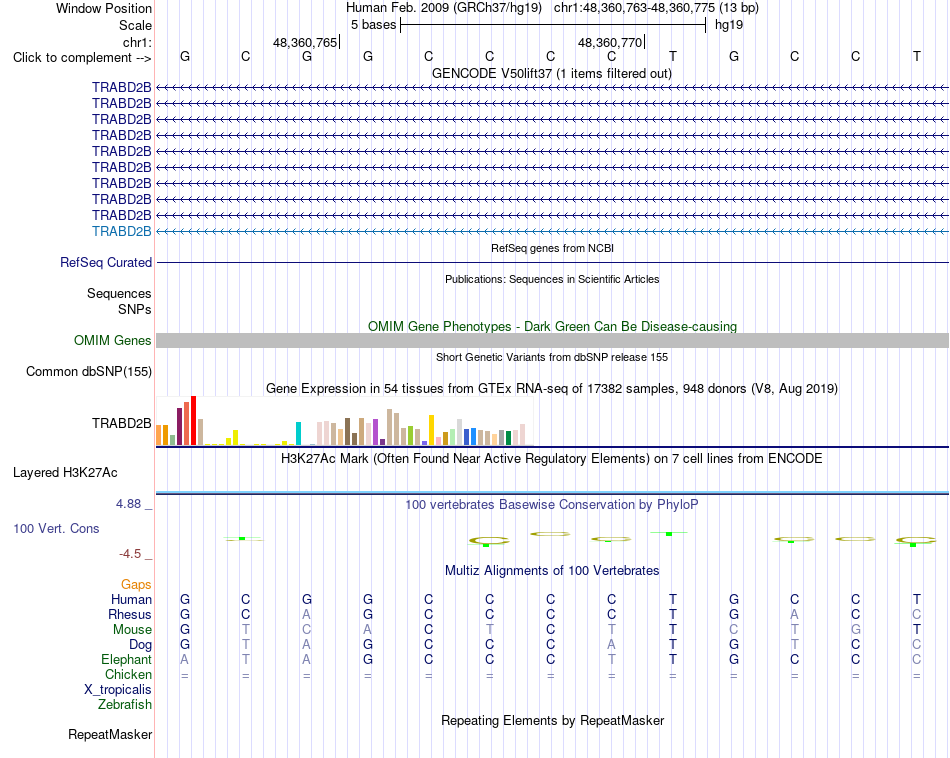This screenshot has height=758, width=950.
Task: Click the GTEx Gene Expression in 54 tissues title
Action: [552, 388]
